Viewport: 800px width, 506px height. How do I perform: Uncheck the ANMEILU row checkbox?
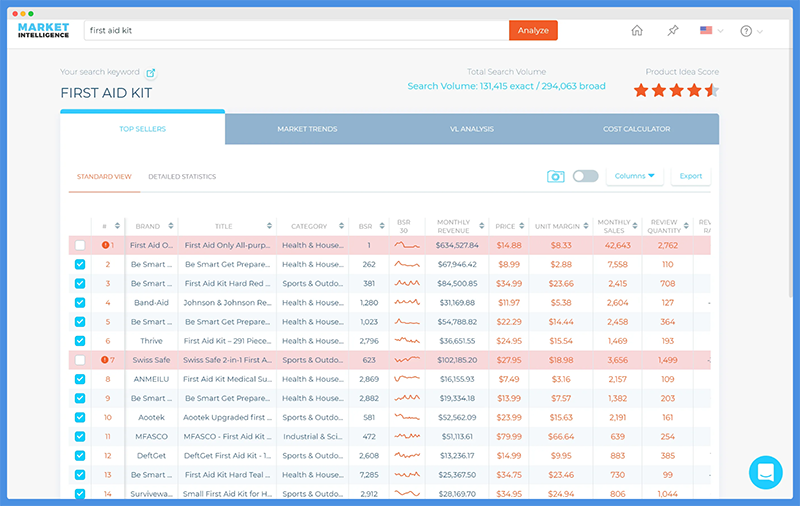80,379
